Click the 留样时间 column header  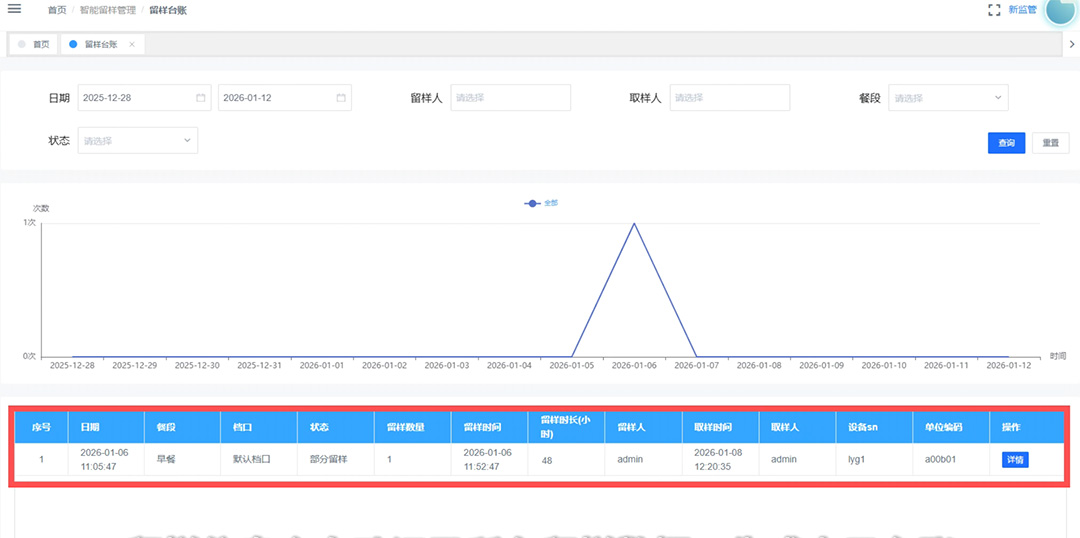pyautogui.click(x=490, y=427)
